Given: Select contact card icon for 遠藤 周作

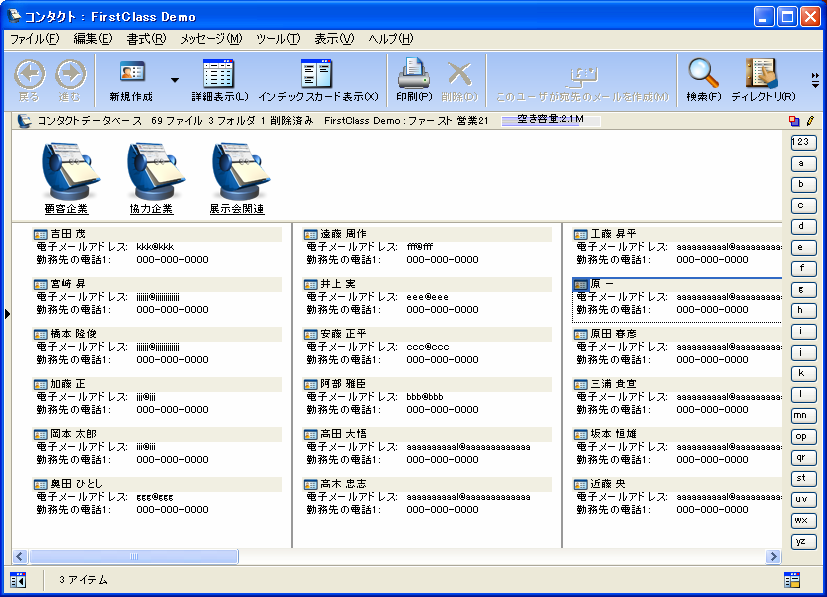Looking at the screenshot, I should click(311, 234).
